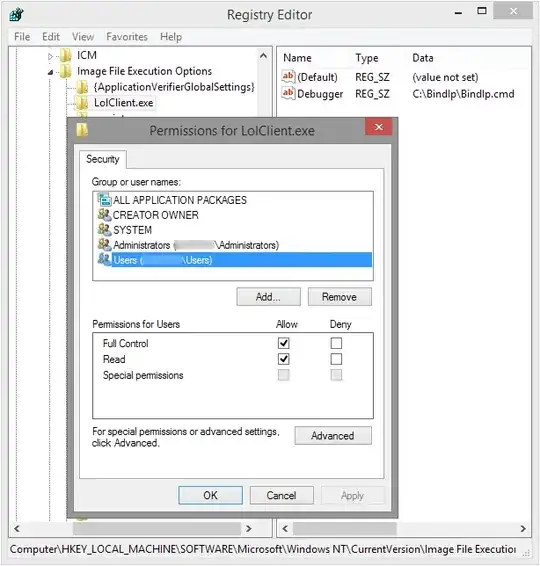Screen dimensions: 540x566
Task: Select the Security tab
Action: coord(103,159)
